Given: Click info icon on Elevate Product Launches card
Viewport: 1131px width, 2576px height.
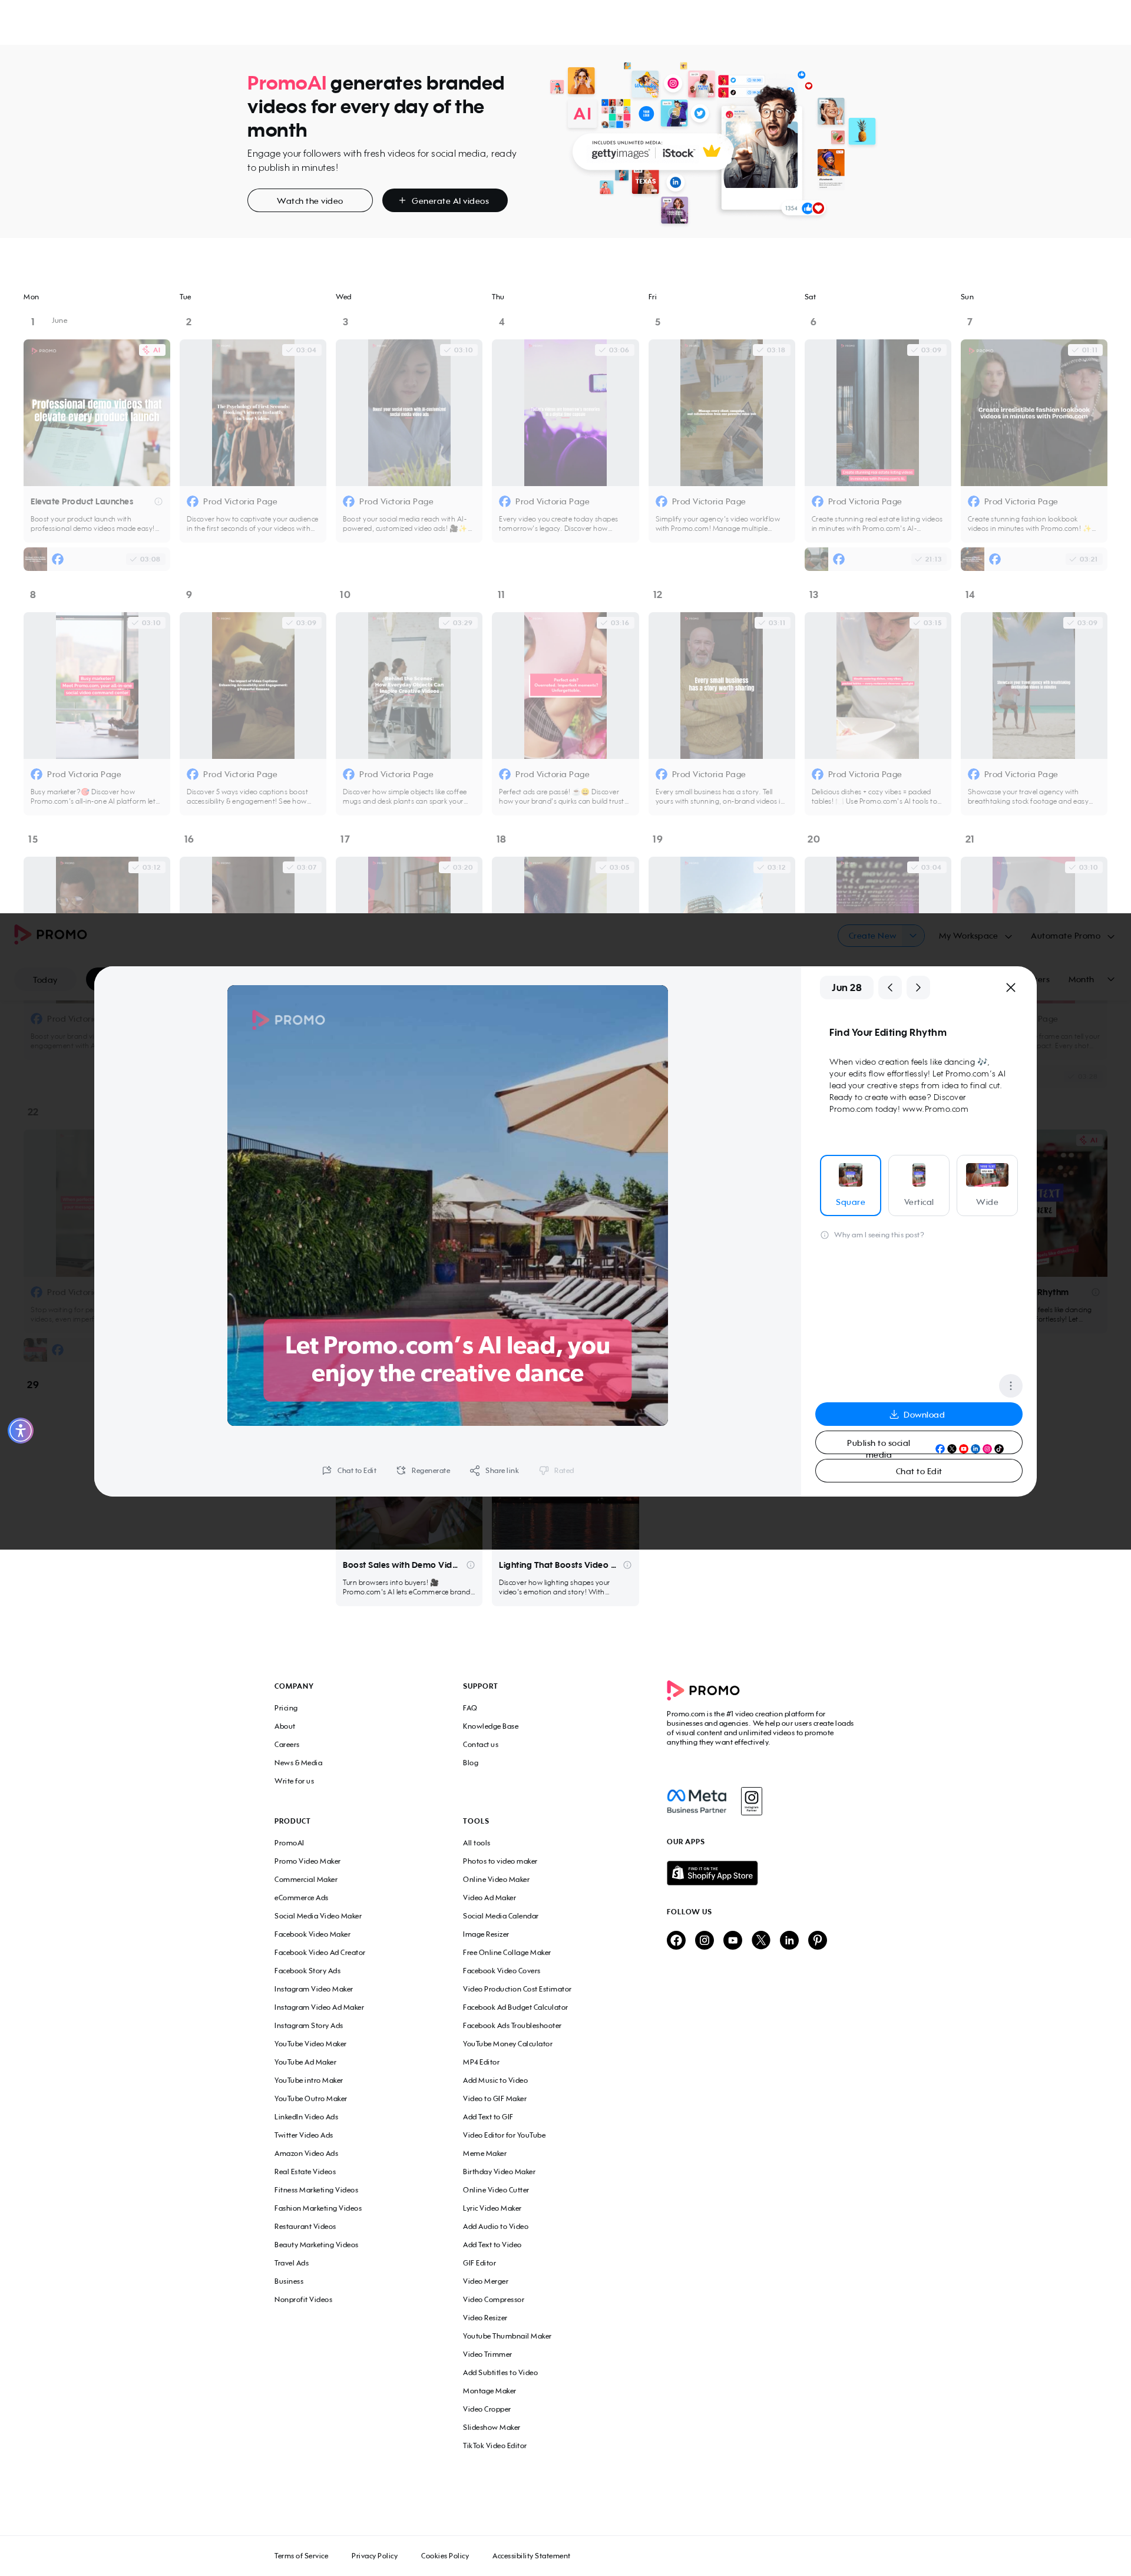Looking at the screenshot, I should point(158,502).
